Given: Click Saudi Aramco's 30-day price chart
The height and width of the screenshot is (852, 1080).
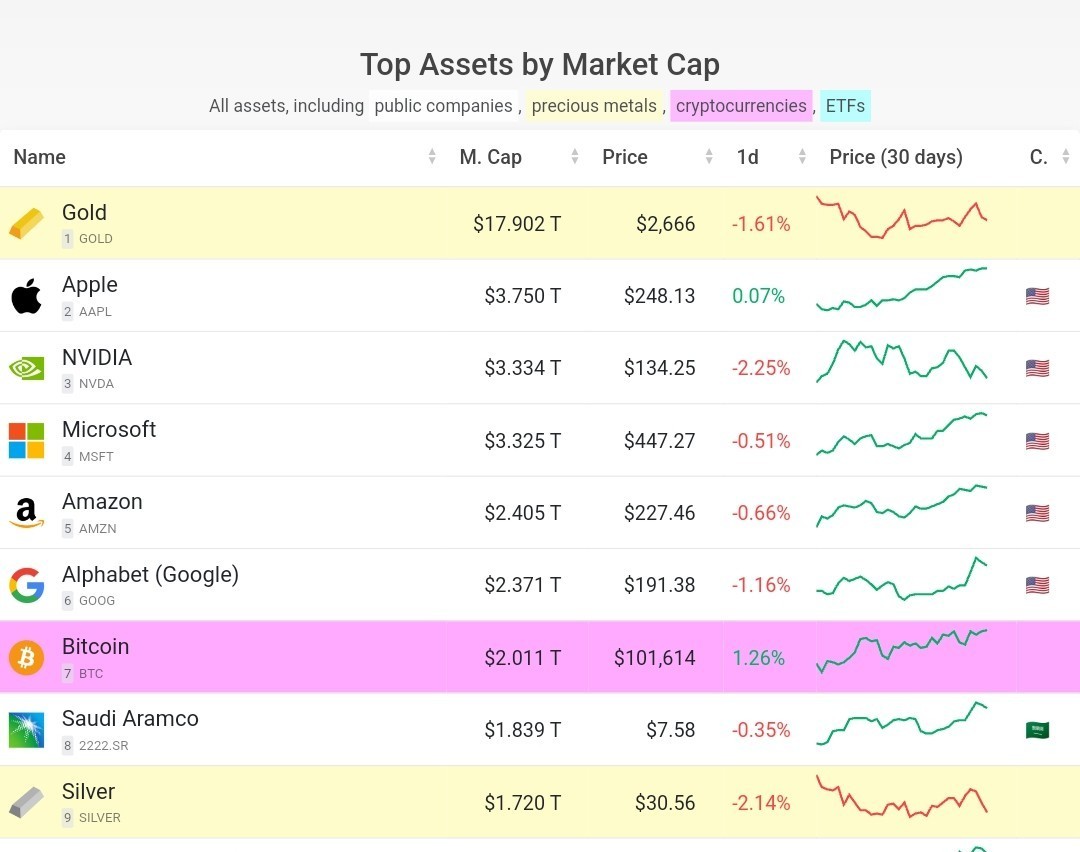Looking at the screenshot, I should click(902, 723).
